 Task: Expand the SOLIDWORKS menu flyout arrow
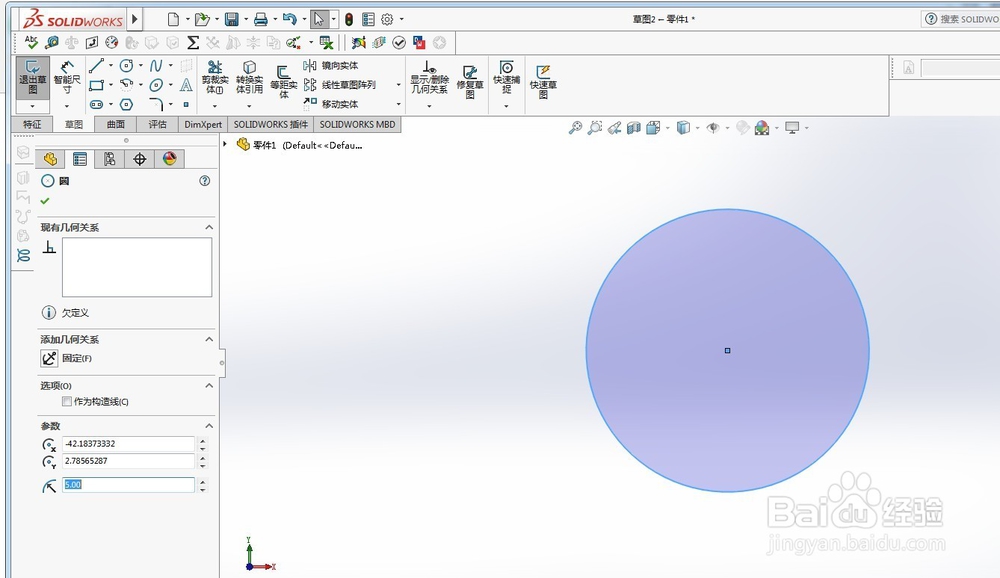135,19
